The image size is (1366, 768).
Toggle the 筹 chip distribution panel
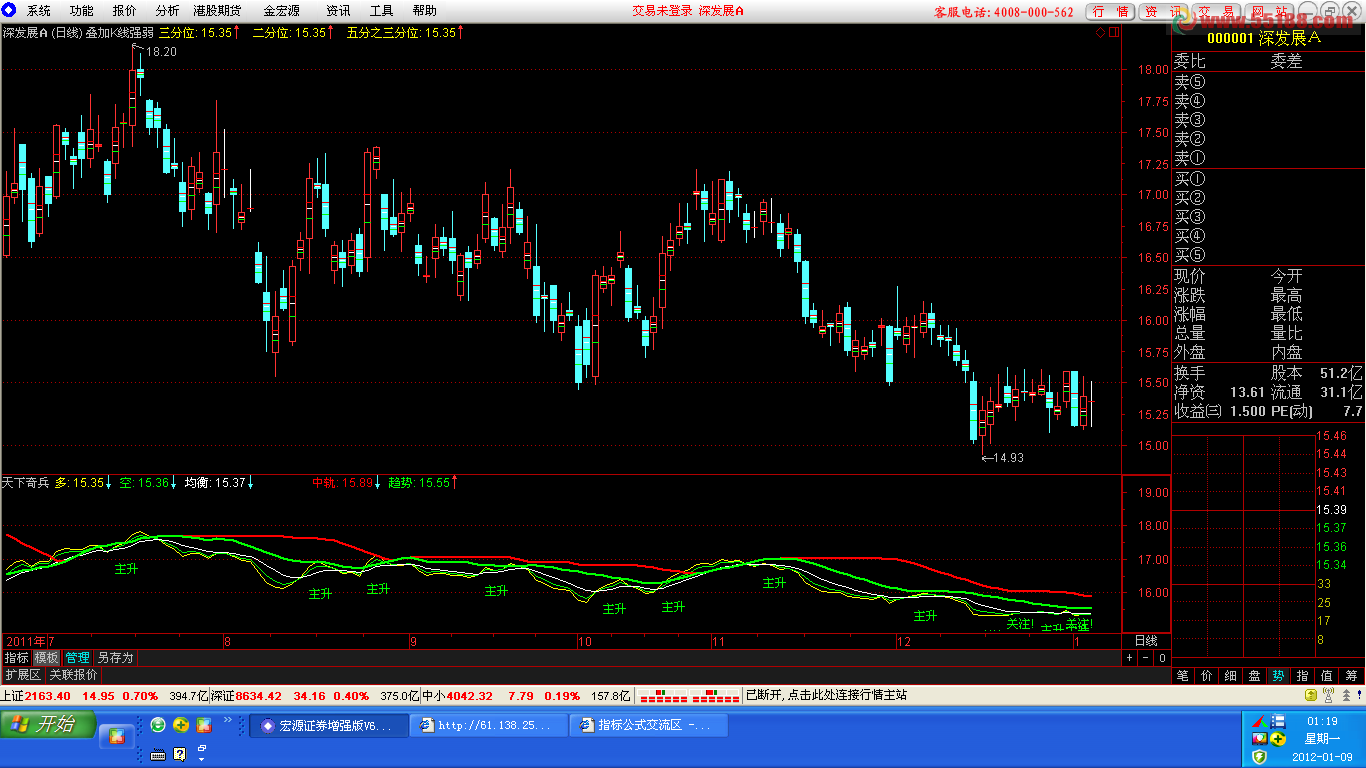point(1351,676)
